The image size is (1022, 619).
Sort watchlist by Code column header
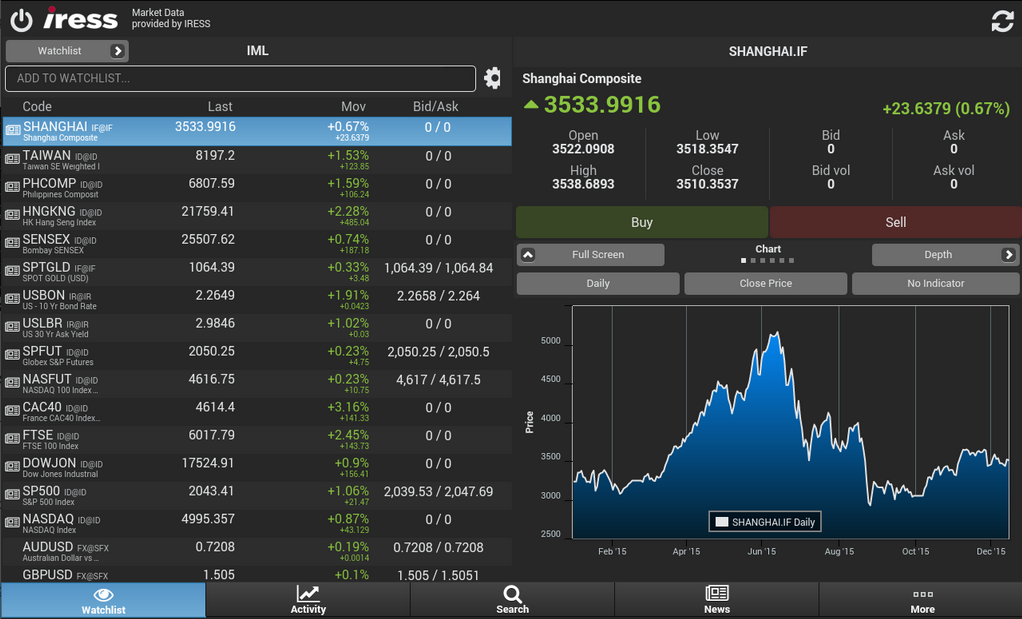coord(37,106)
